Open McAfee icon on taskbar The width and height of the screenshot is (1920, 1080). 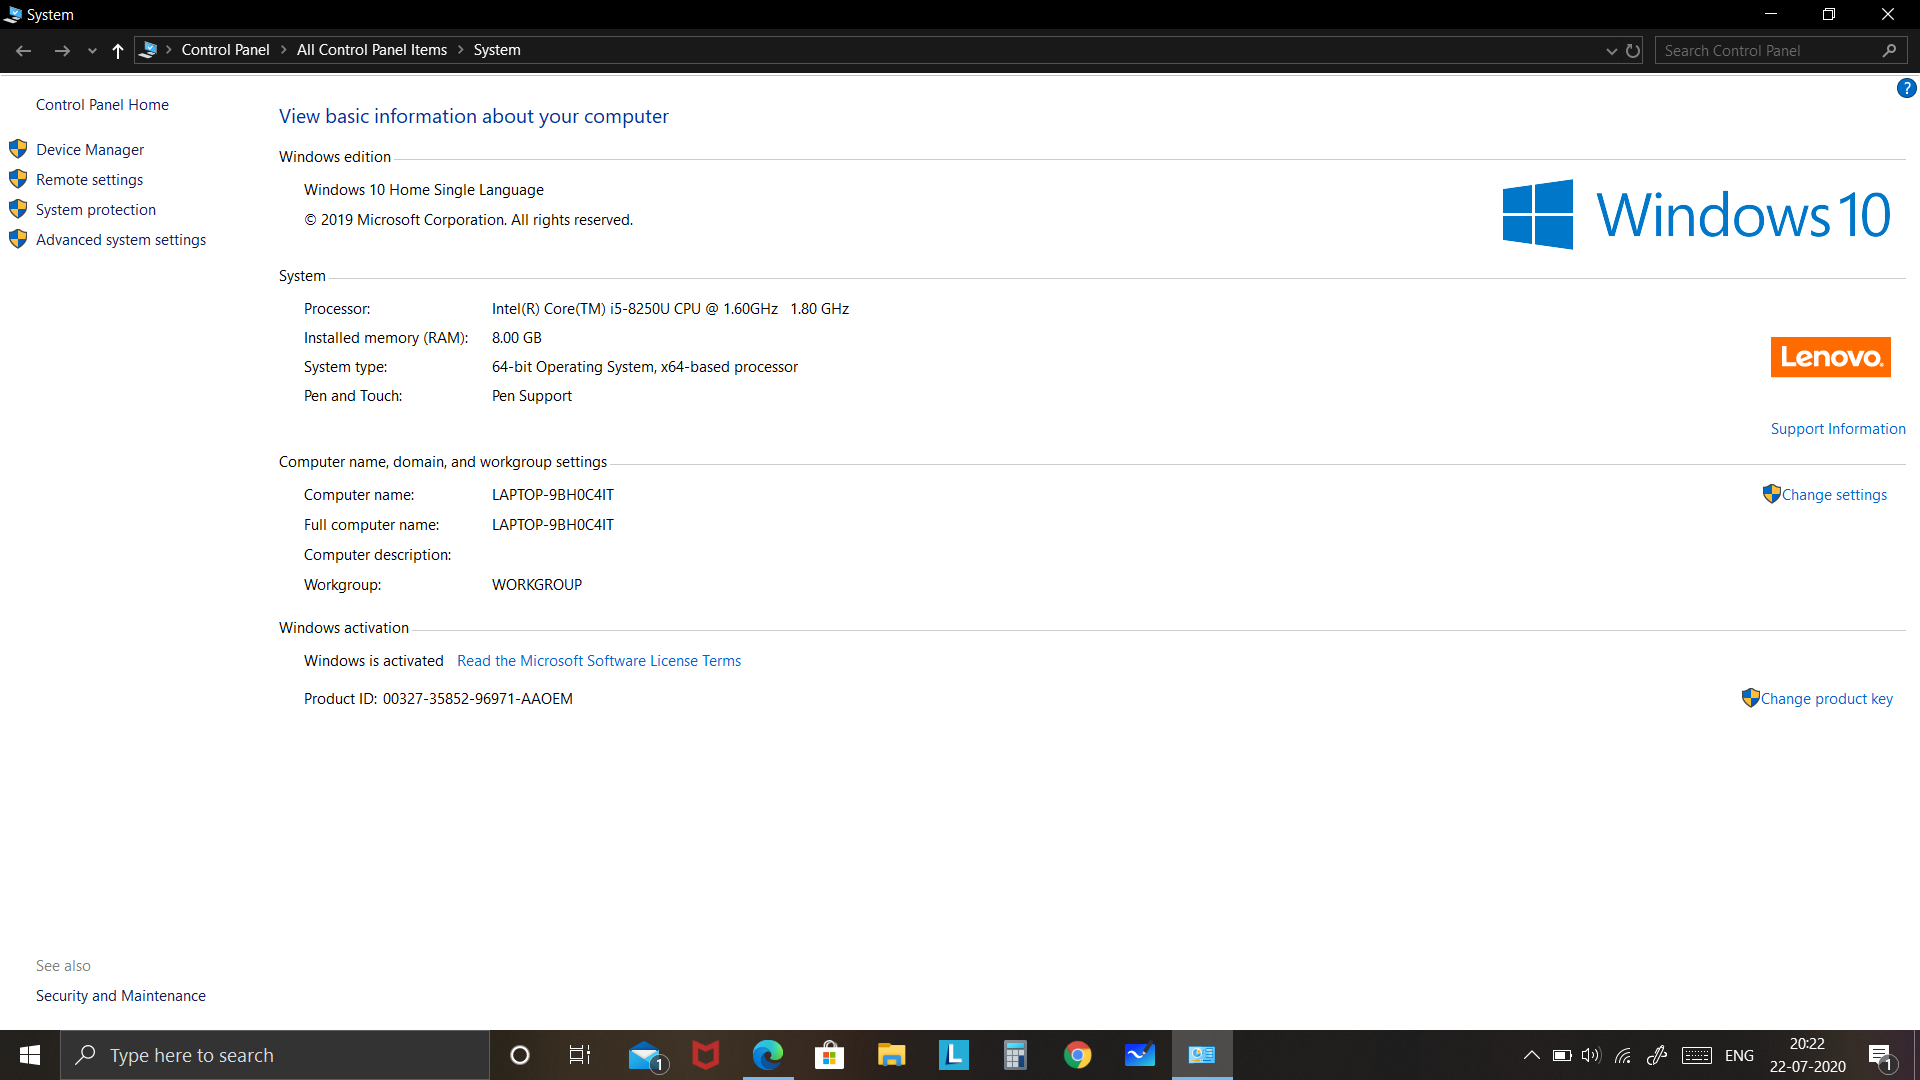coord(706,1055)
